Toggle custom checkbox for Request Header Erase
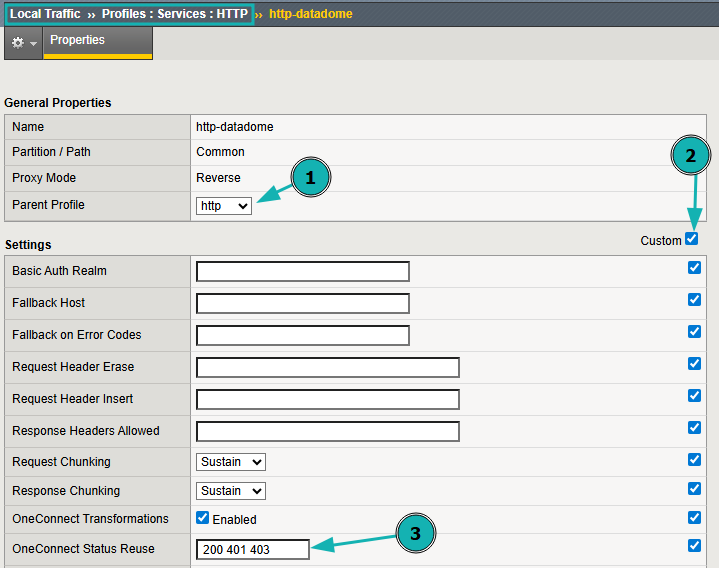719x568 pixels. click(x=694, y=364)
